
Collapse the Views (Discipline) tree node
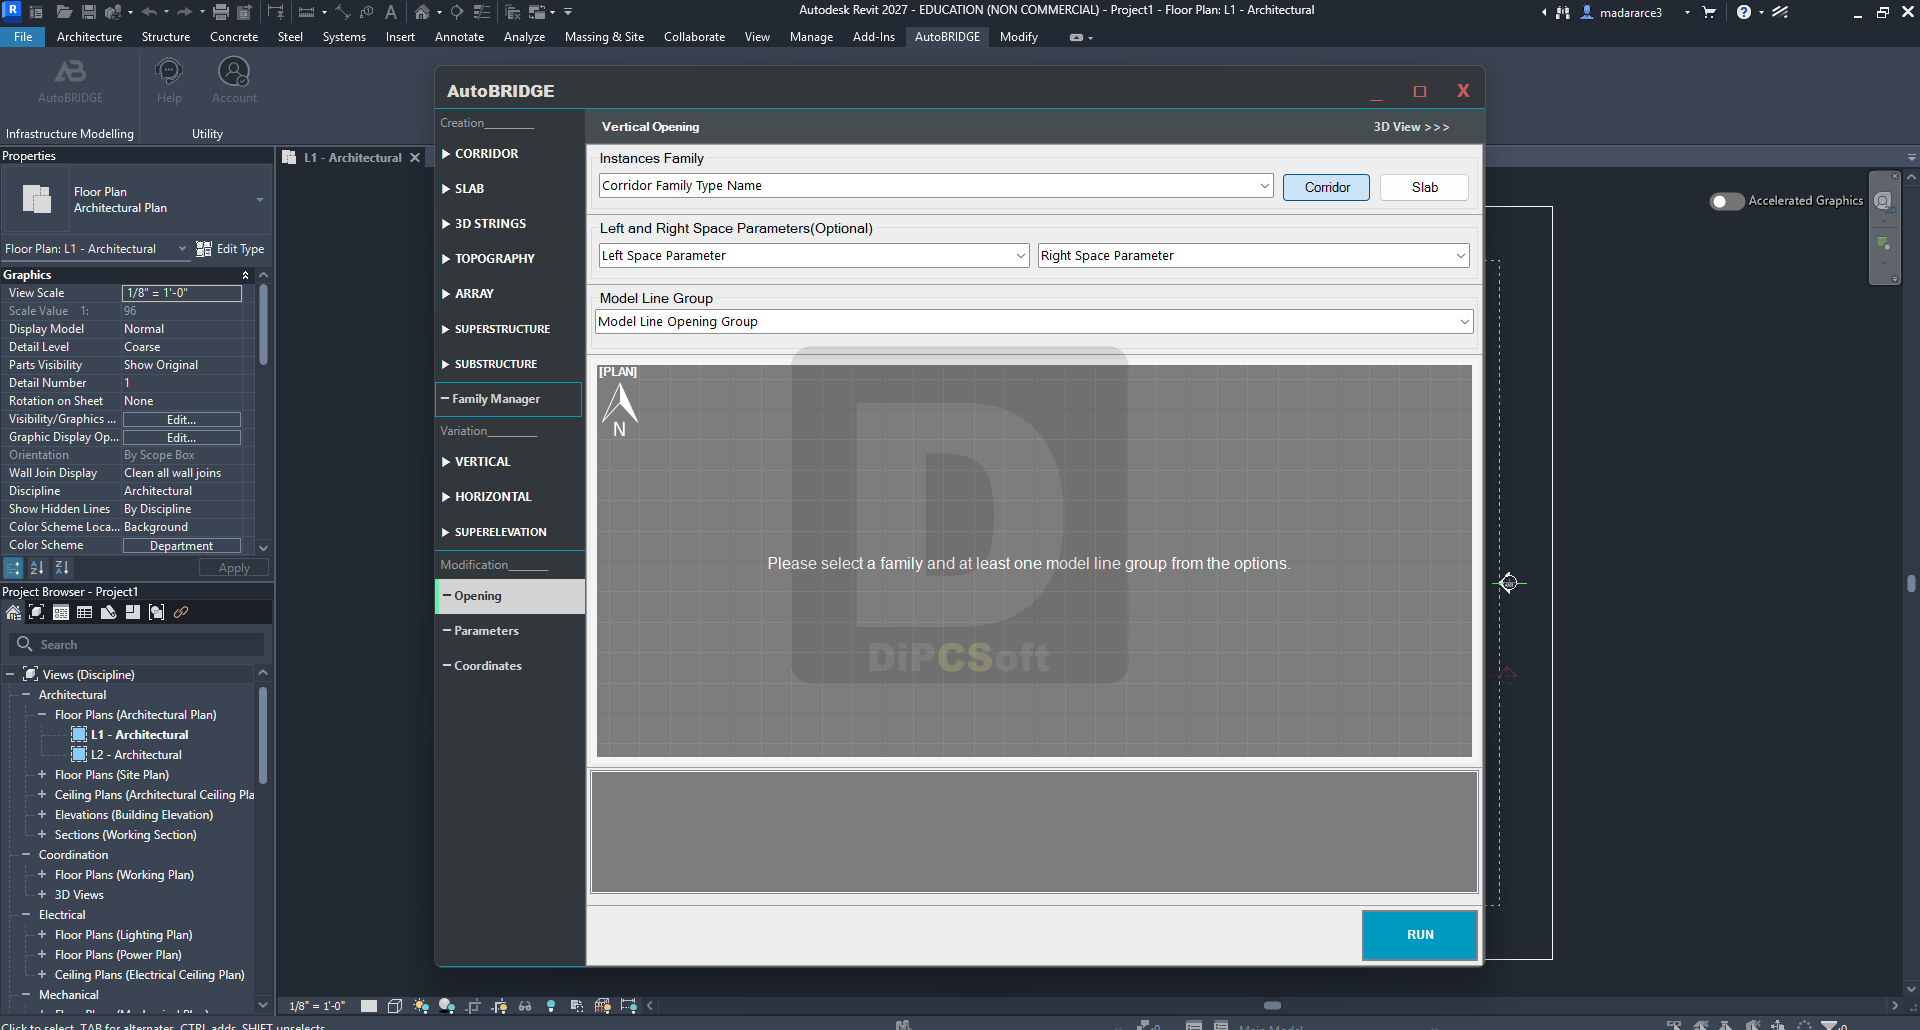pyautogui.click(x=10, y=675)
